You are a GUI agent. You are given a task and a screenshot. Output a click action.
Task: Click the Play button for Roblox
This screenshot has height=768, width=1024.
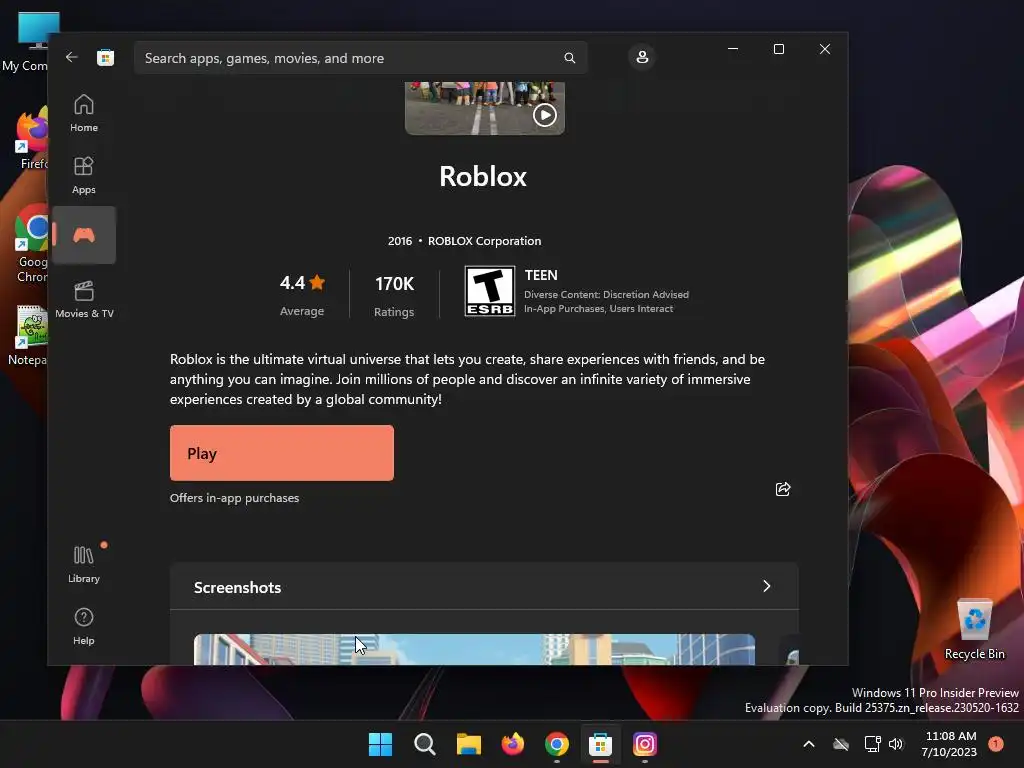(x=281, y=453)
